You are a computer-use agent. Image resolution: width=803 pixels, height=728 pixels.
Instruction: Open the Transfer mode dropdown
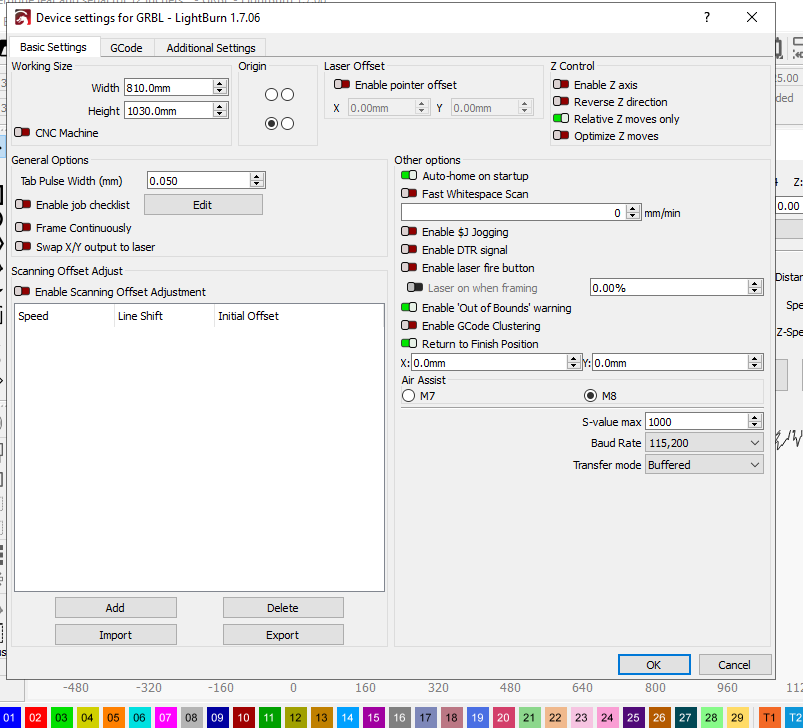coord(704,465)
